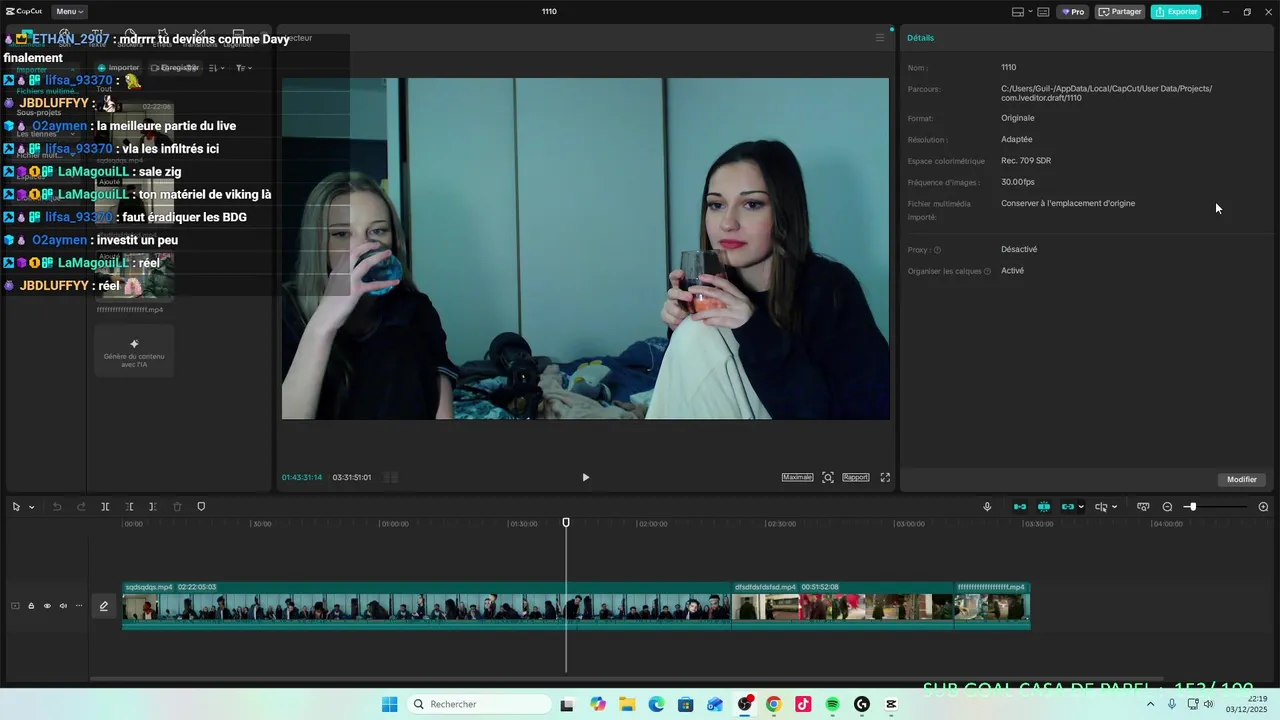1280x720 pixels.
Task: Select the Détails tab
Action: (x=920, y=38)
